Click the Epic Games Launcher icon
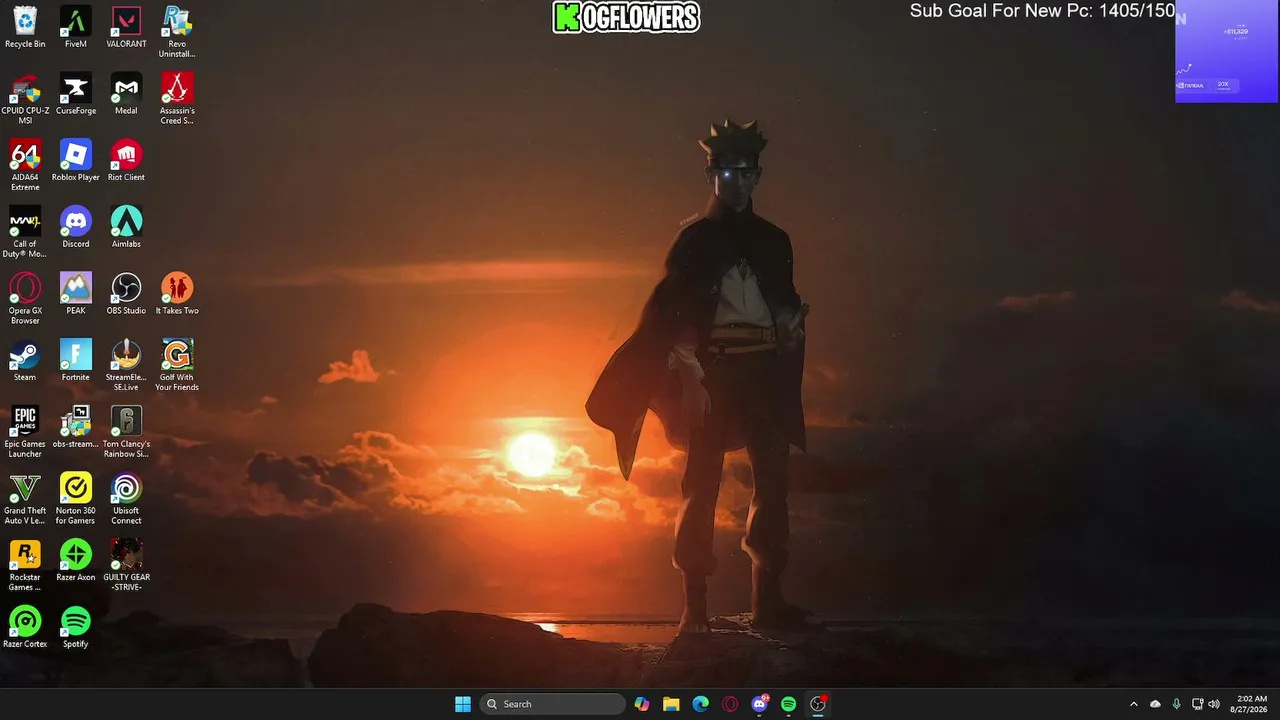Screen dimensions: 1280x720 pyautogui.click(x=25, y=432)
